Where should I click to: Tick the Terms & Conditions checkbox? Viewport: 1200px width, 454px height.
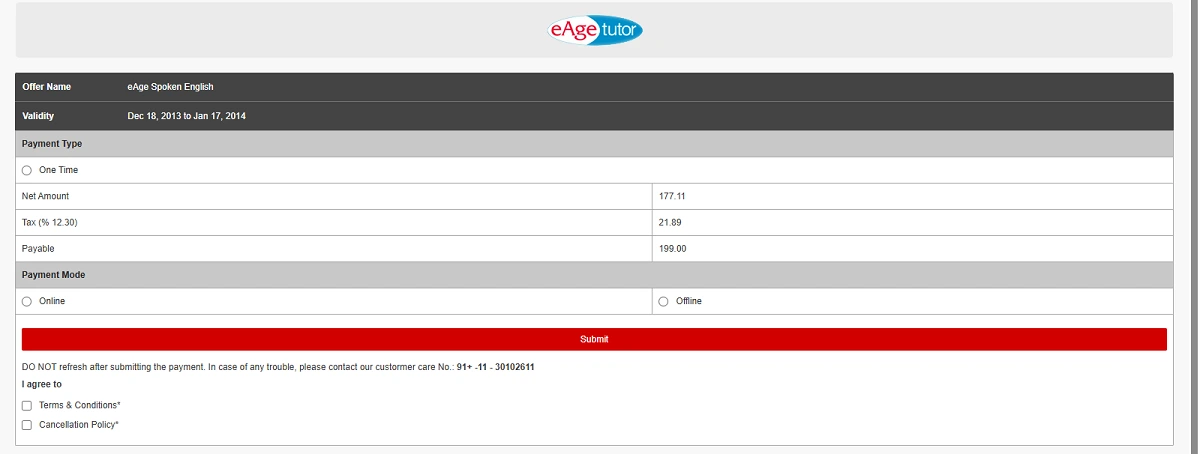coord(27,405)
